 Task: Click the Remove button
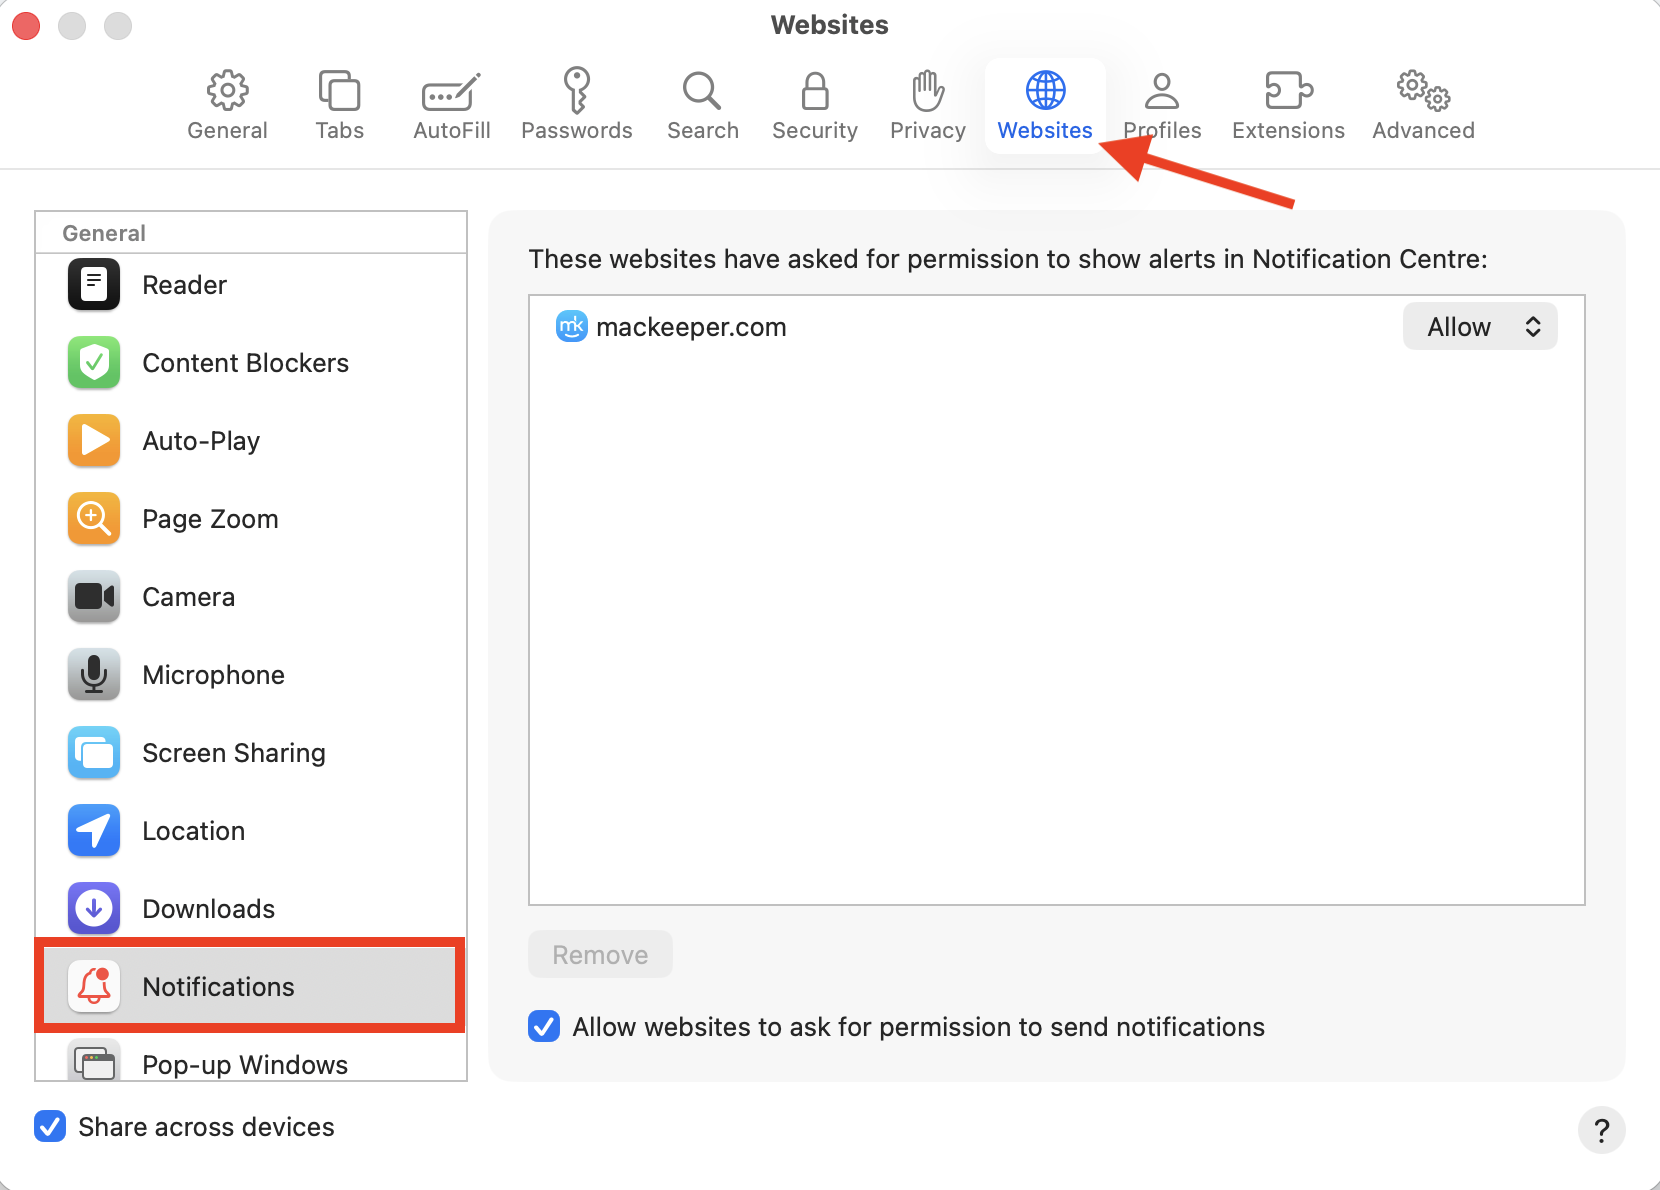pos(600,954)
